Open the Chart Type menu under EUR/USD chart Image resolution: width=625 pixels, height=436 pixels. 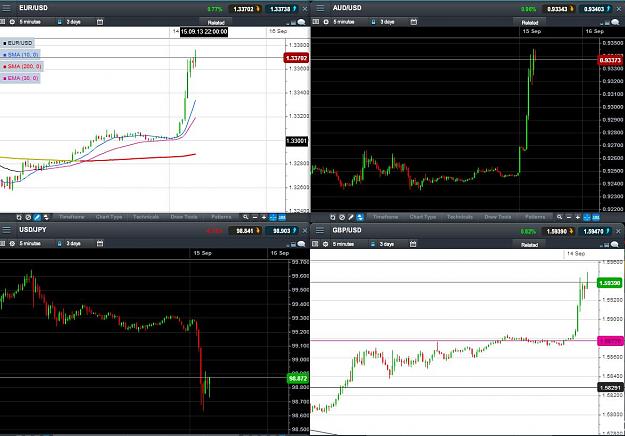click(109, 217)
